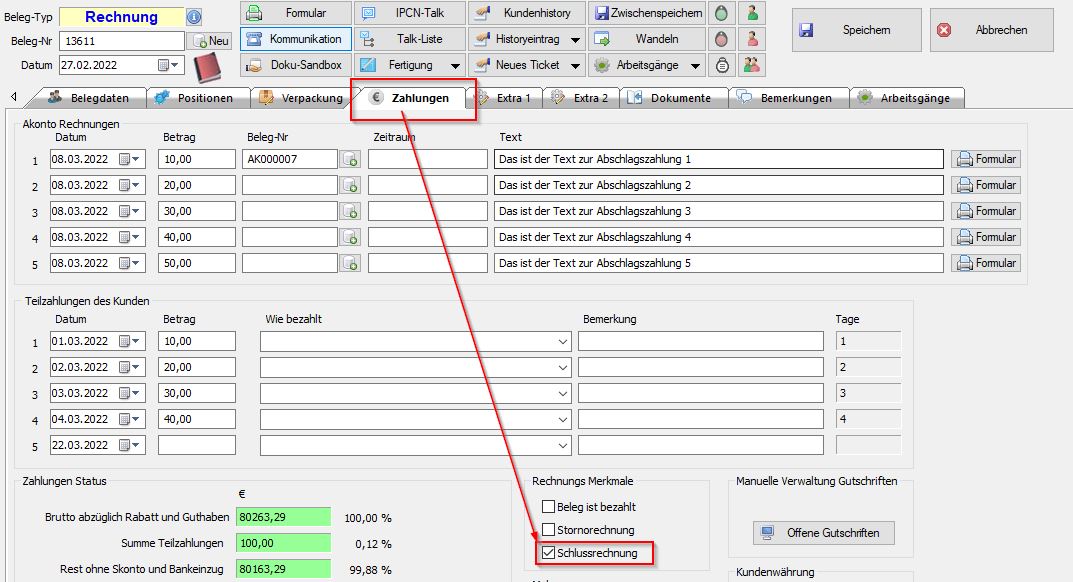Click the Beleg-Nr field showing 13611

click(122, 41)
